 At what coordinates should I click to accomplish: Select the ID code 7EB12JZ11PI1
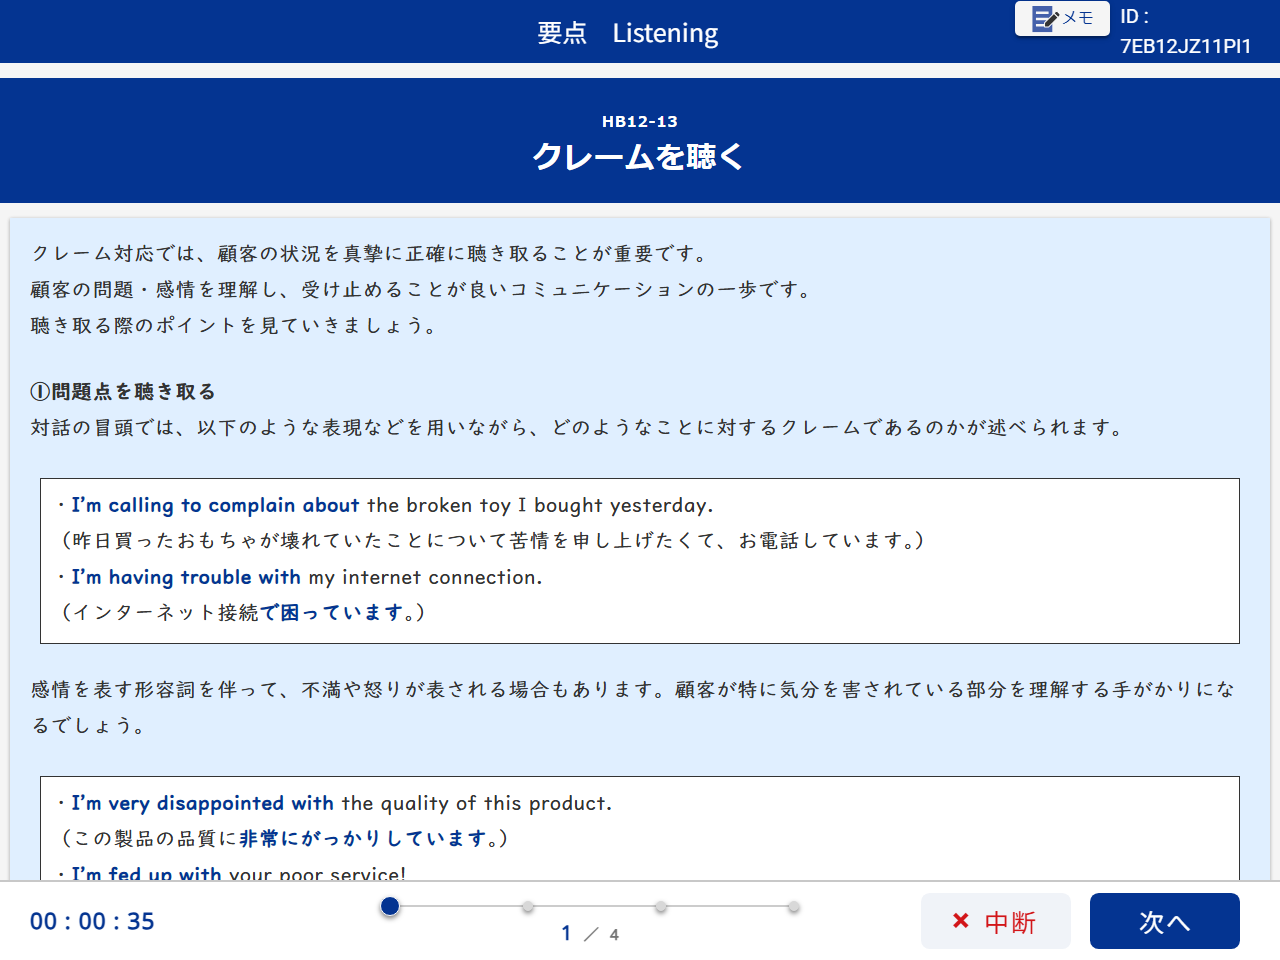coord(1185,46)
